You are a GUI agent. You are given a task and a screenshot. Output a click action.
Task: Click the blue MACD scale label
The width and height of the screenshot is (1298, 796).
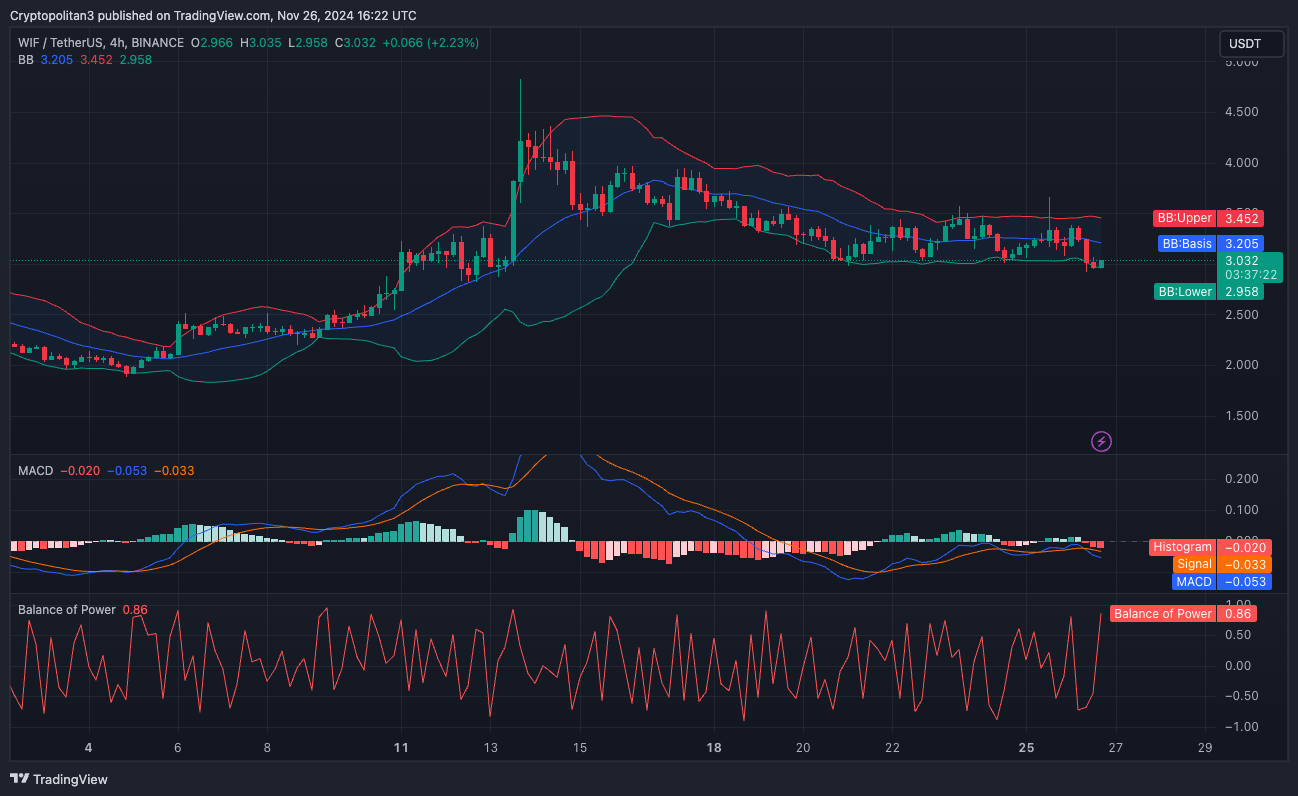1194,582
